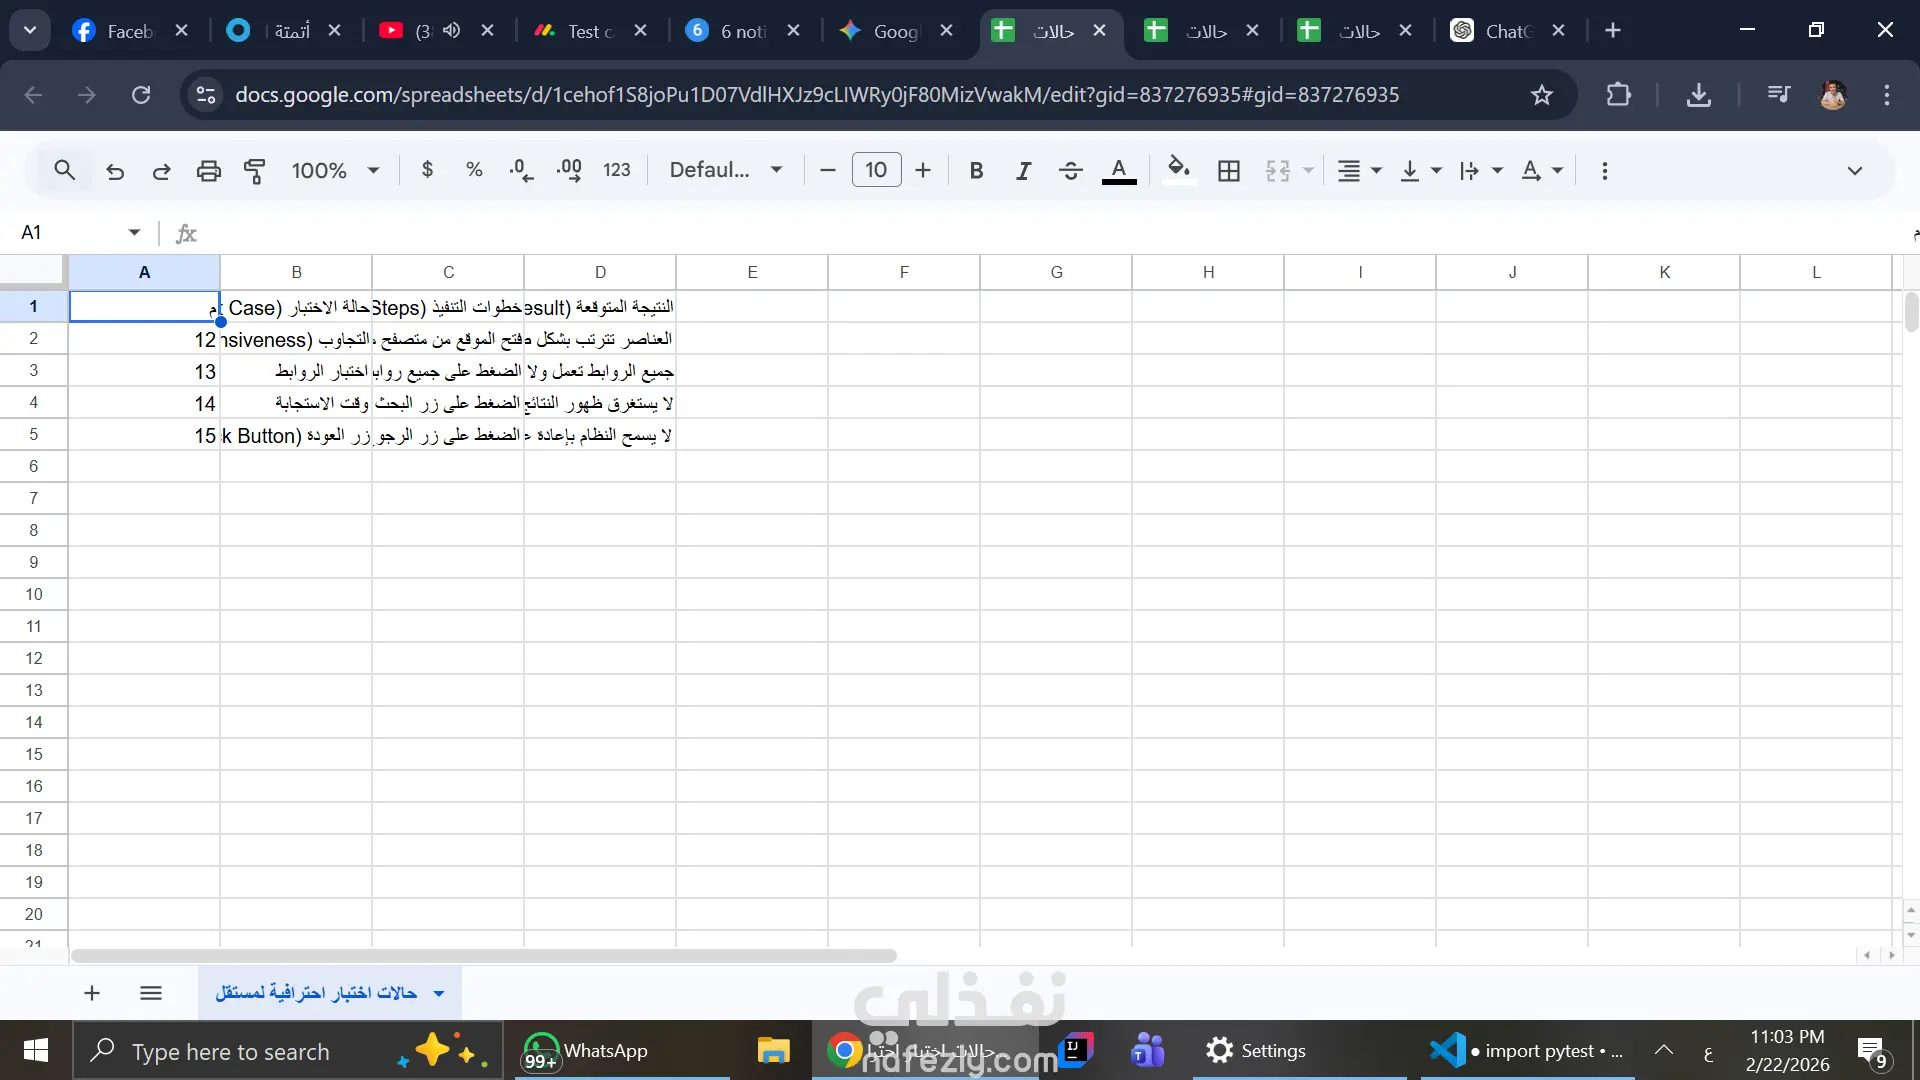Screen dimensions: 1920x1080
Task: Toggle Bold formatting
Action: click(976, 171)
